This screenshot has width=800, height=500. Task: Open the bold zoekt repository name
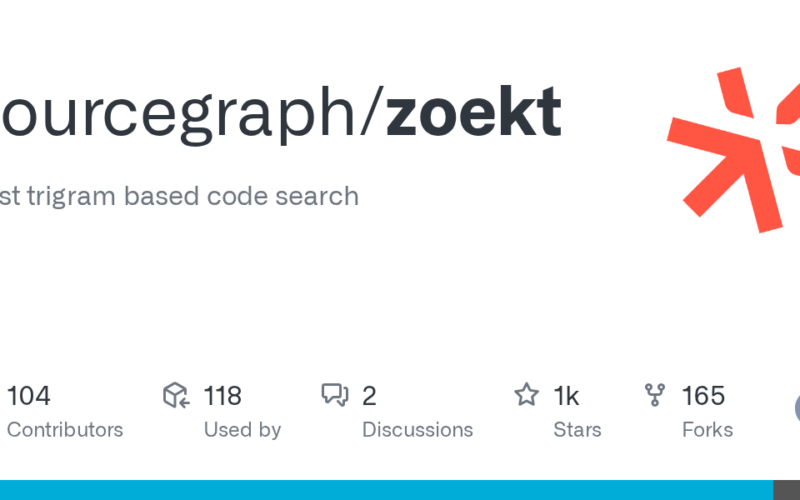473,113
